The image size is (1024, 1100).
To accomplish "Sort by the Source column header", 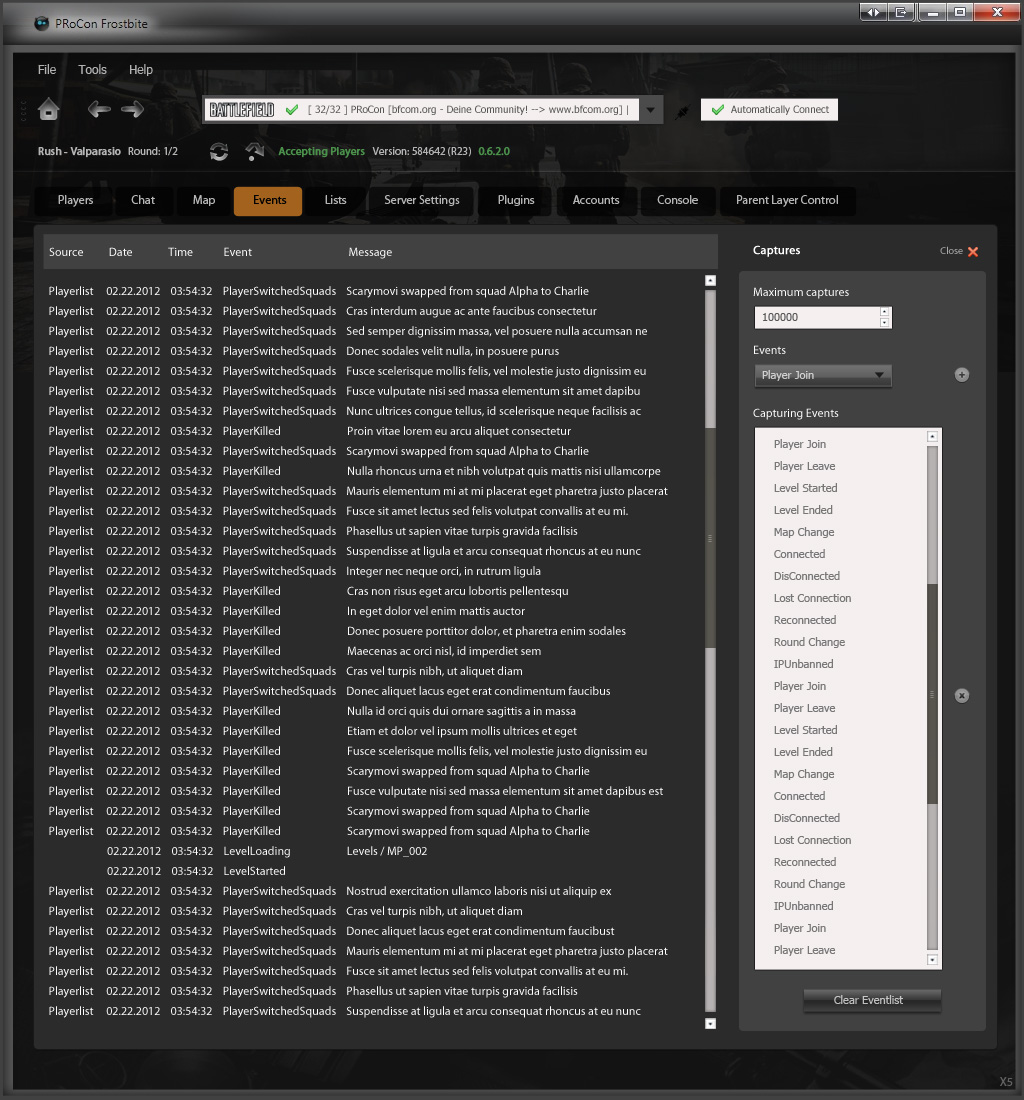I will [66, 252].
